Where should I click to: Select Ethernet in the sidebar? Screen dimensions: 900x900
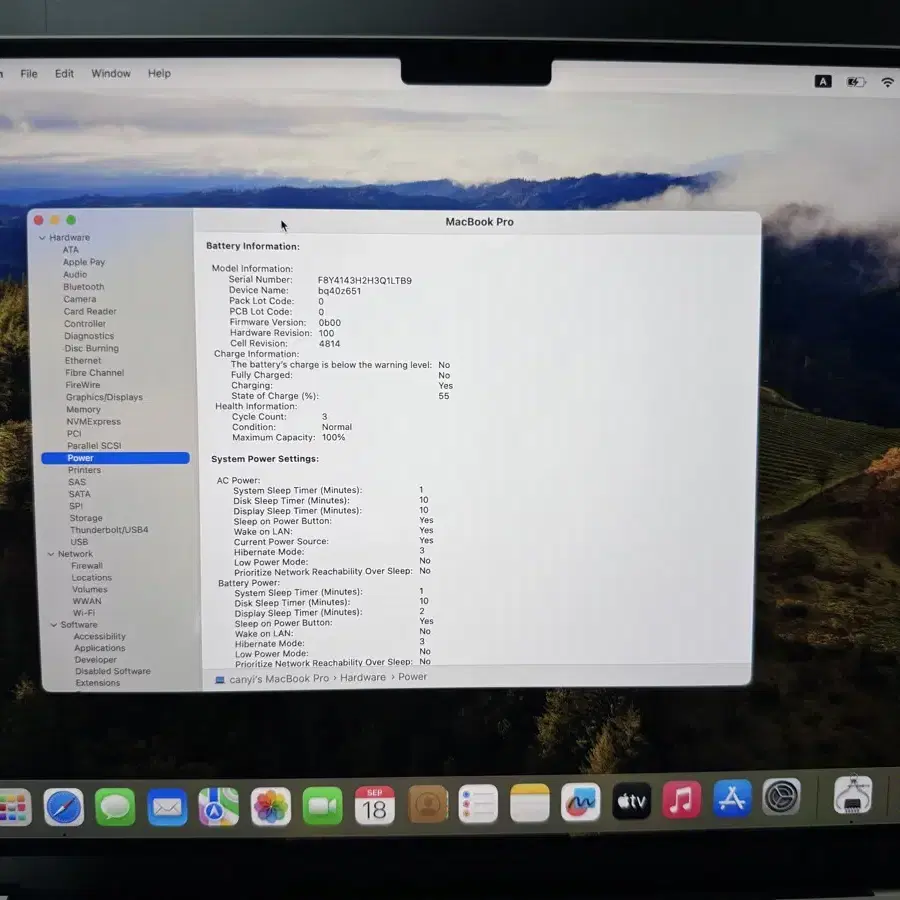[83, 360]
